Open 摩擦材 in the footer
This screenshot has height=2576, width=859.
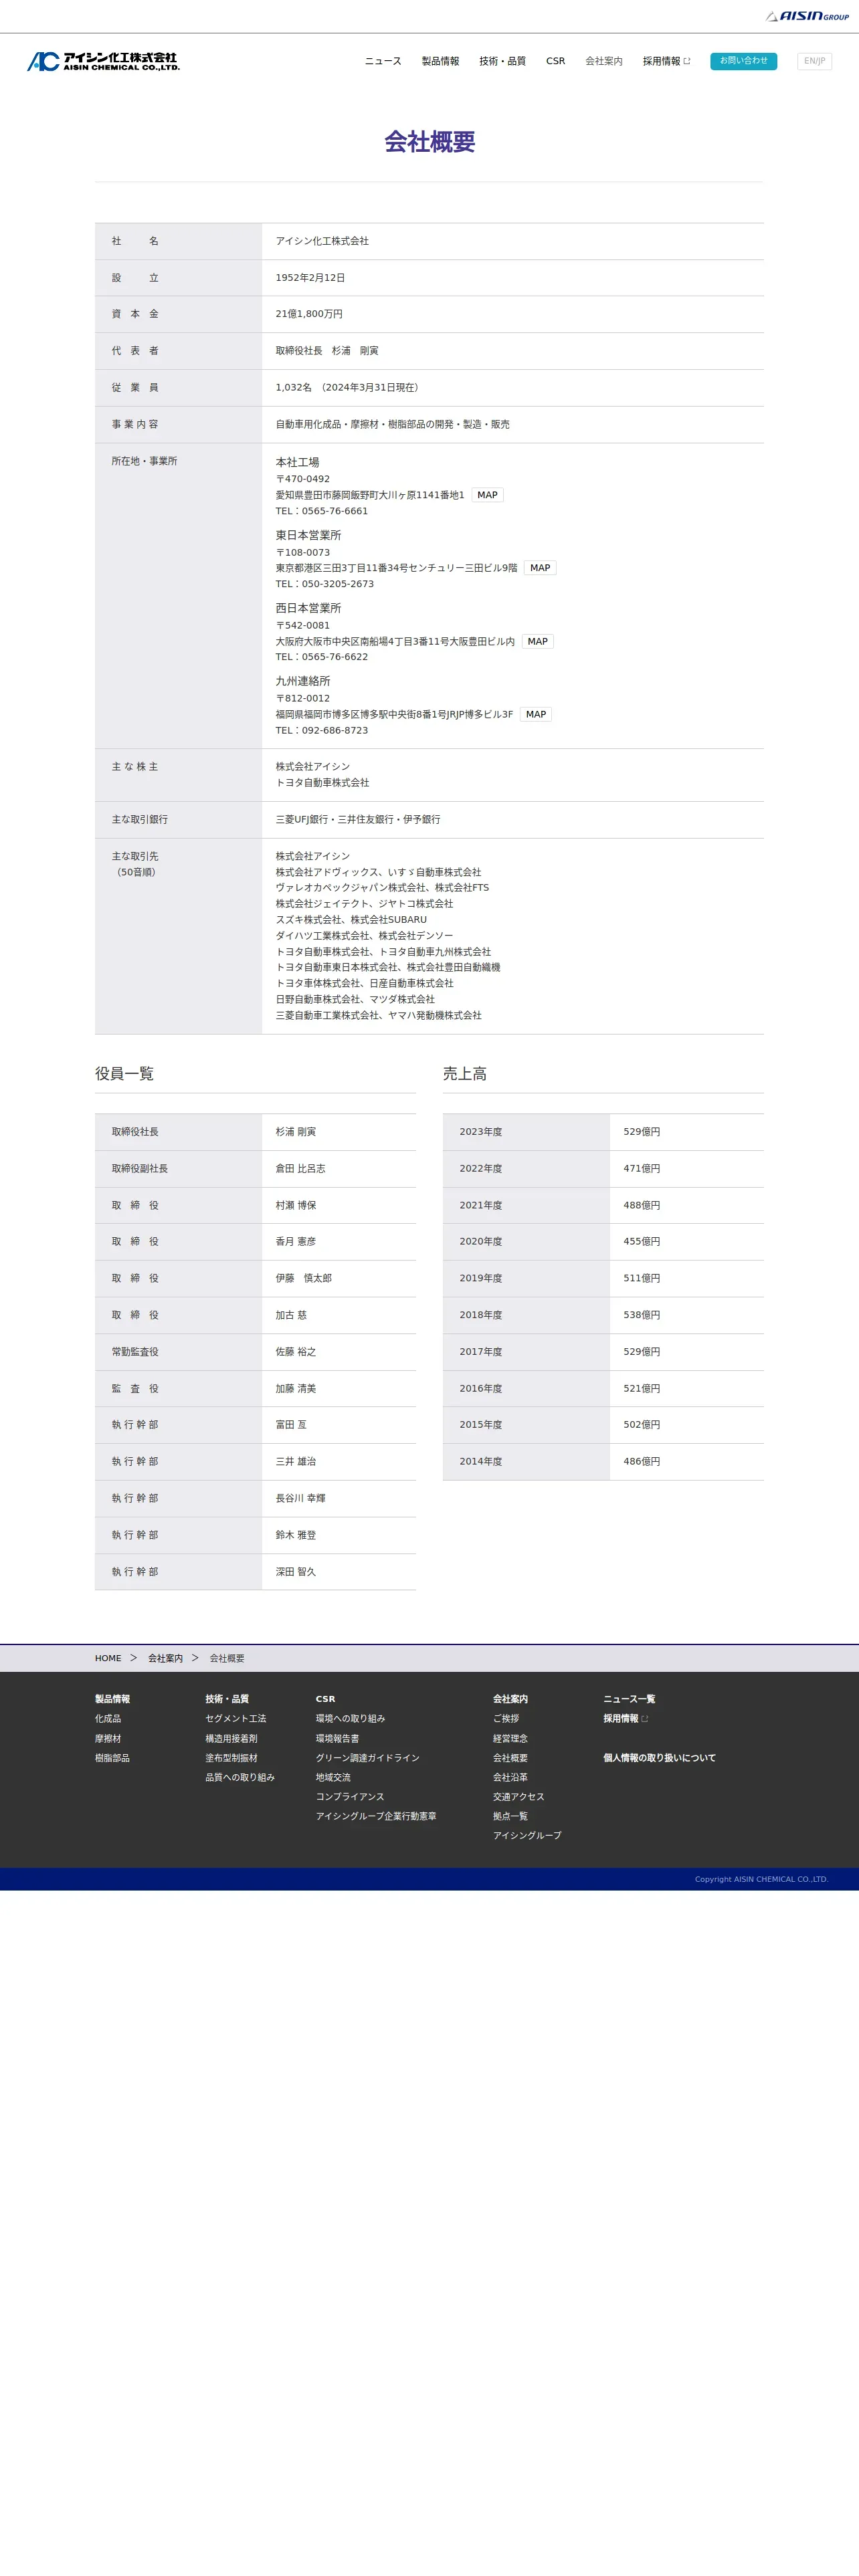point(108,1739)
